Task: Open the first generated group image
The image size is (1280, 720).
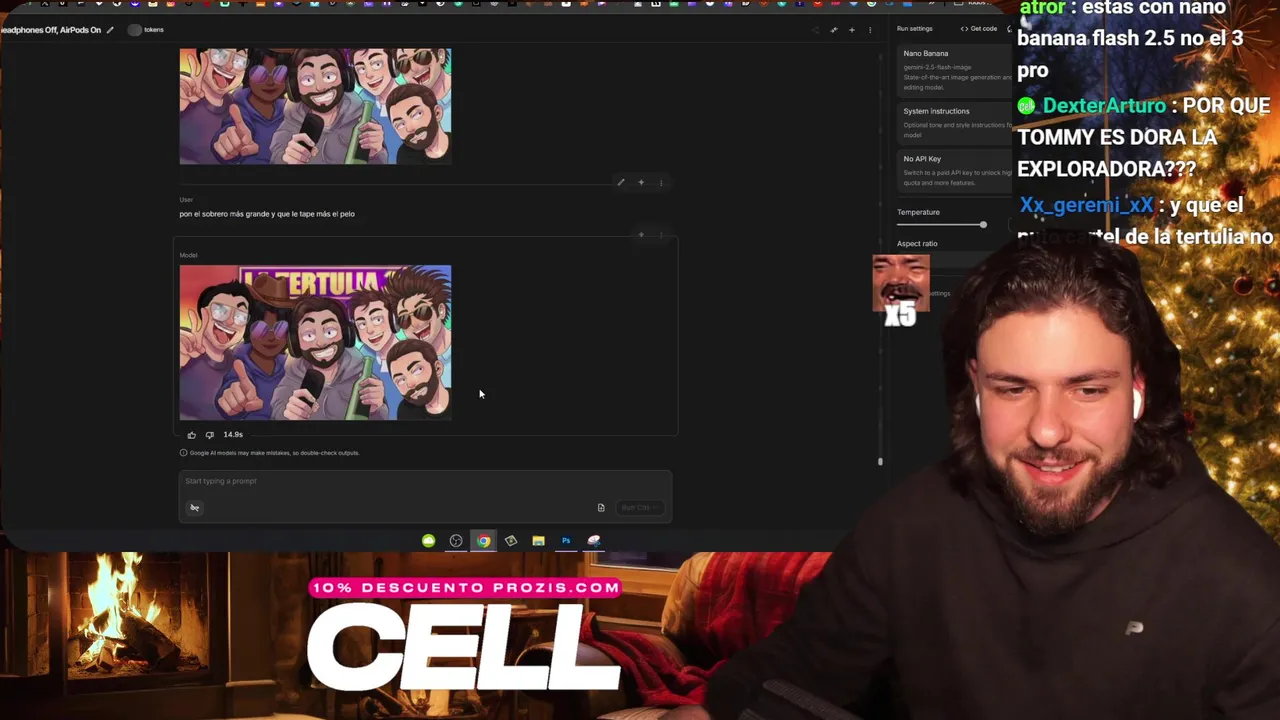Action: [315, 106]
